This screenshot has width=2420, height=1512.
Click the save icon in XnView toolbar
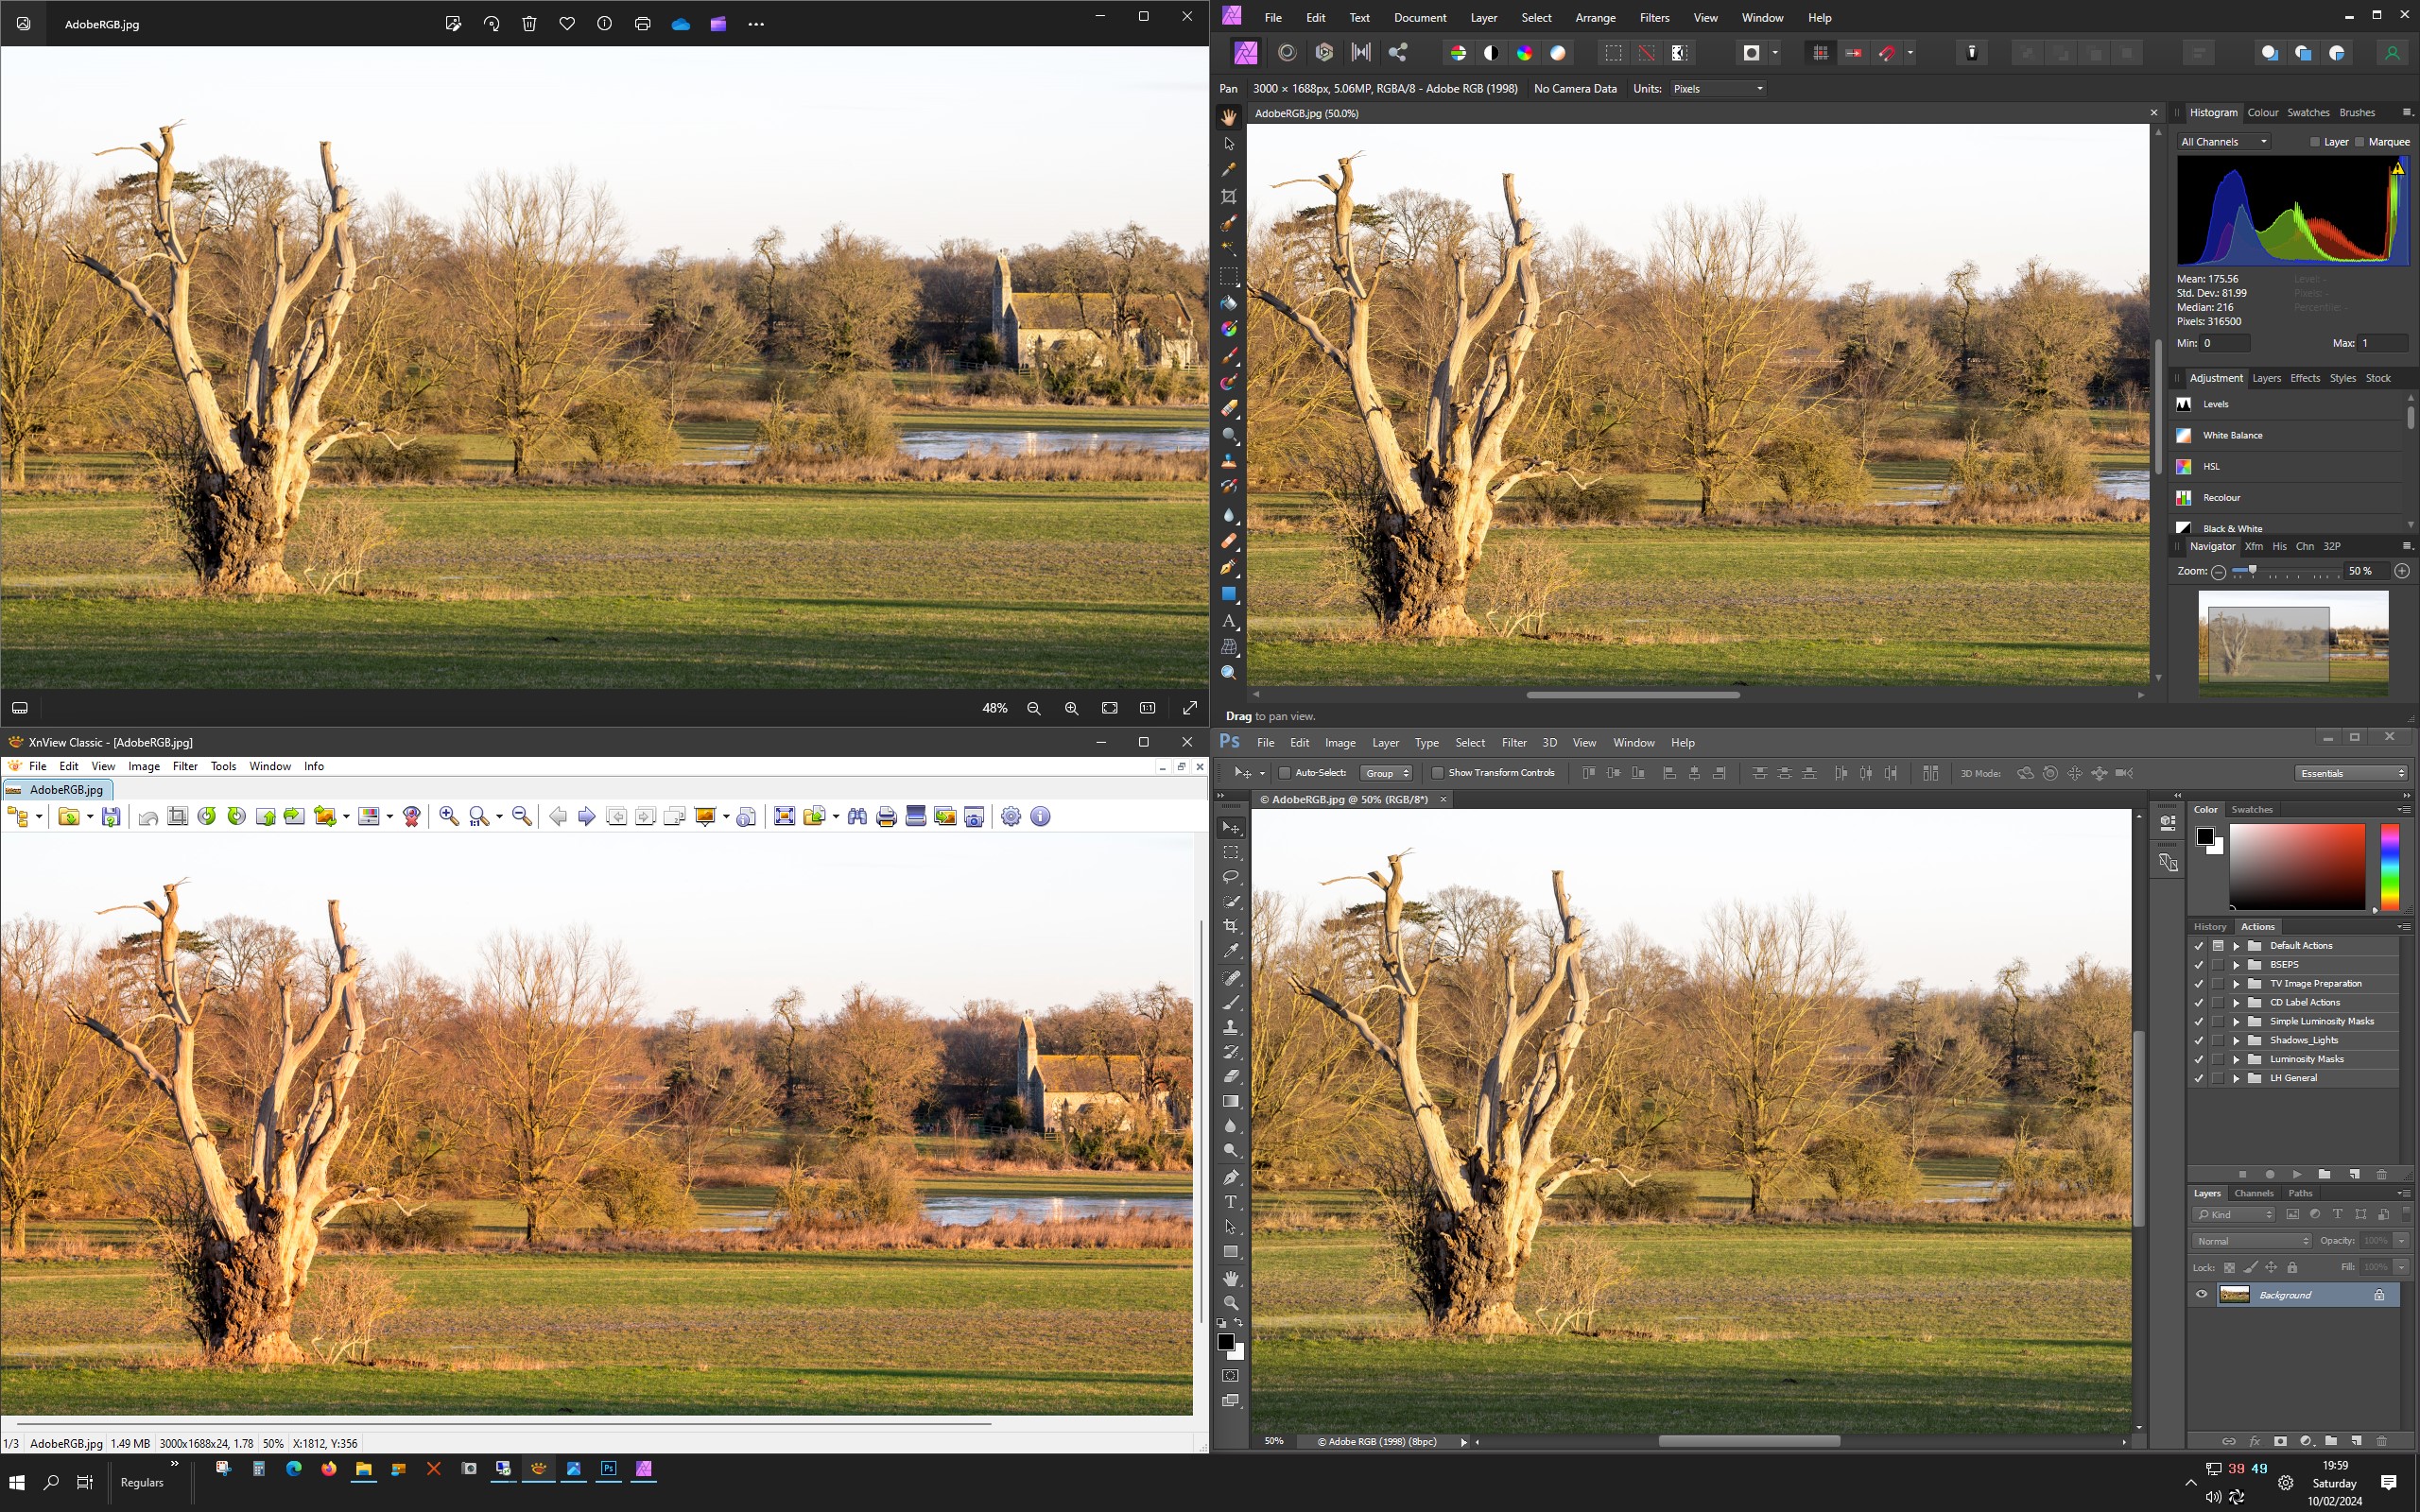tap(111, 817)
